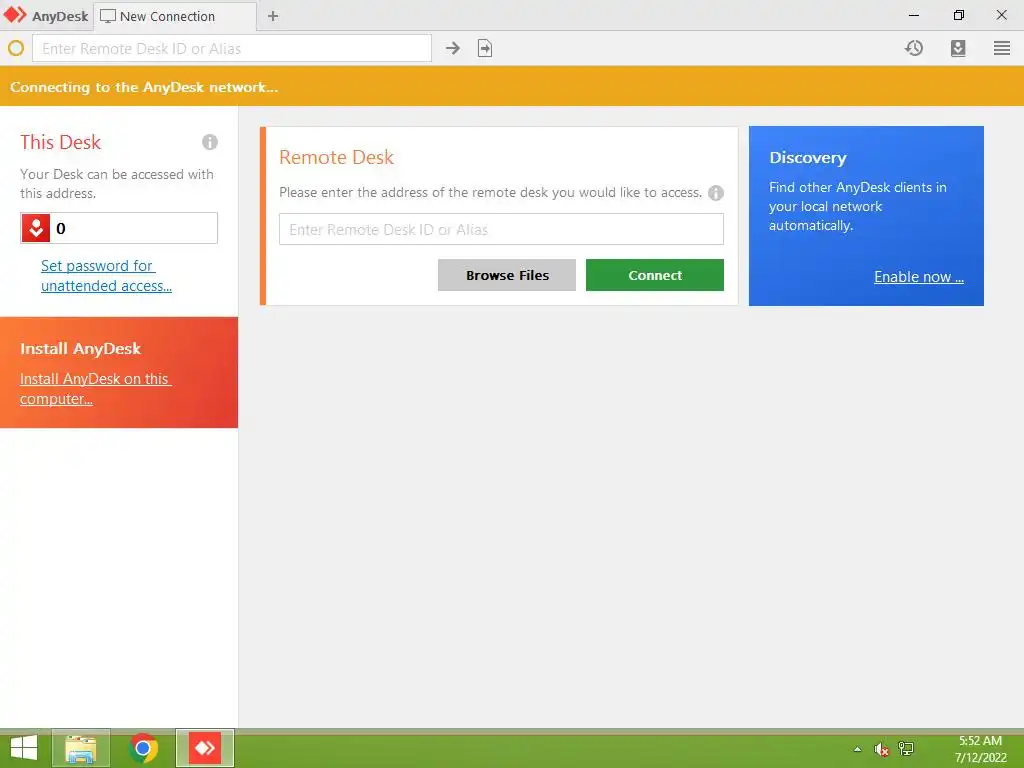Click the file transfer icon in the toolbar

point(485,48)
